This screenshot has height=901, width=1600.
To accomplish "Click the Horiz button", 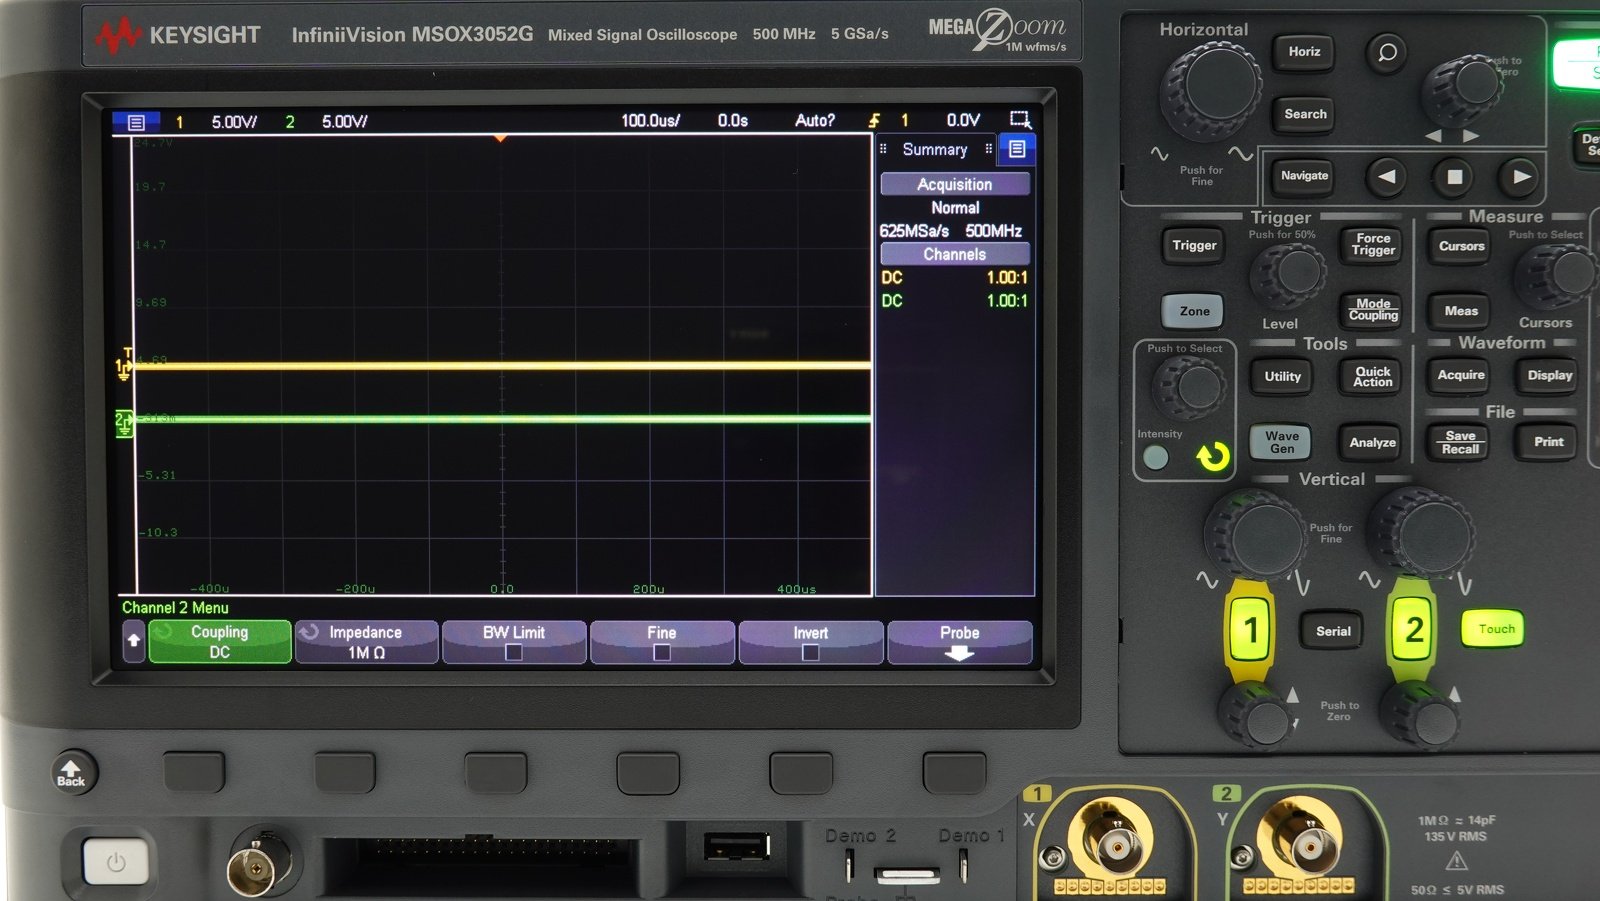I will tap(1304, 52).
